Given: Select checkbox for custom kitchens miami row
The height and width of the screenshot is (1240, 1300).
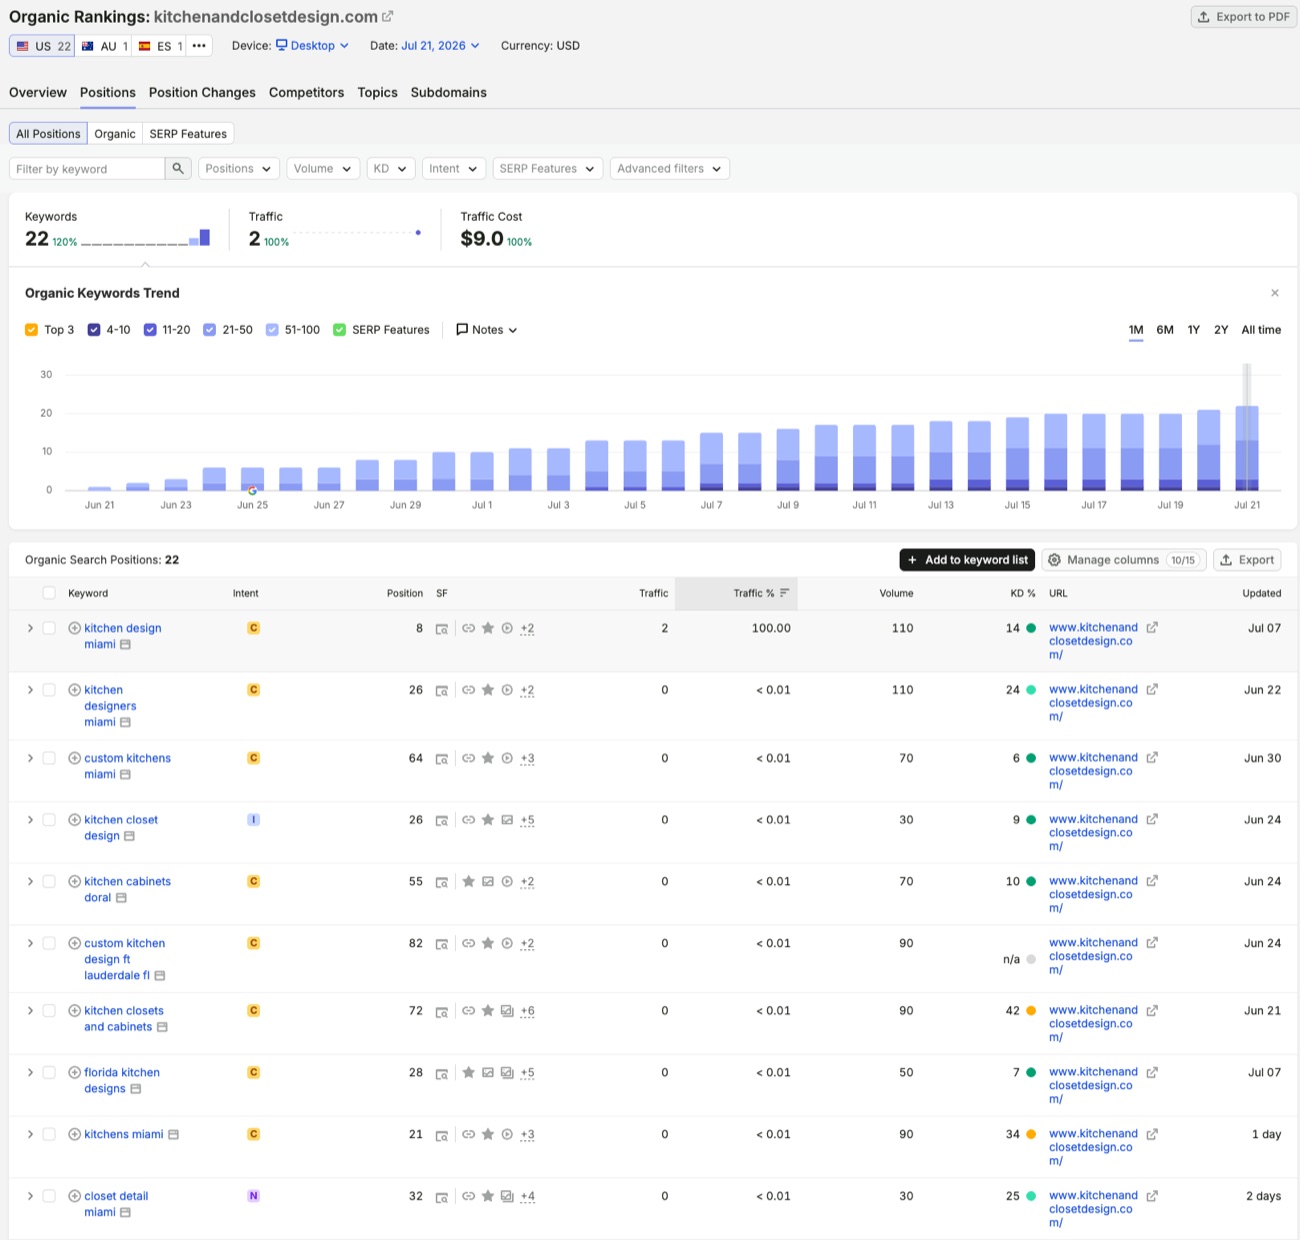Looking at the screenshot, I should pyautogui.click(x=49, y=758).
